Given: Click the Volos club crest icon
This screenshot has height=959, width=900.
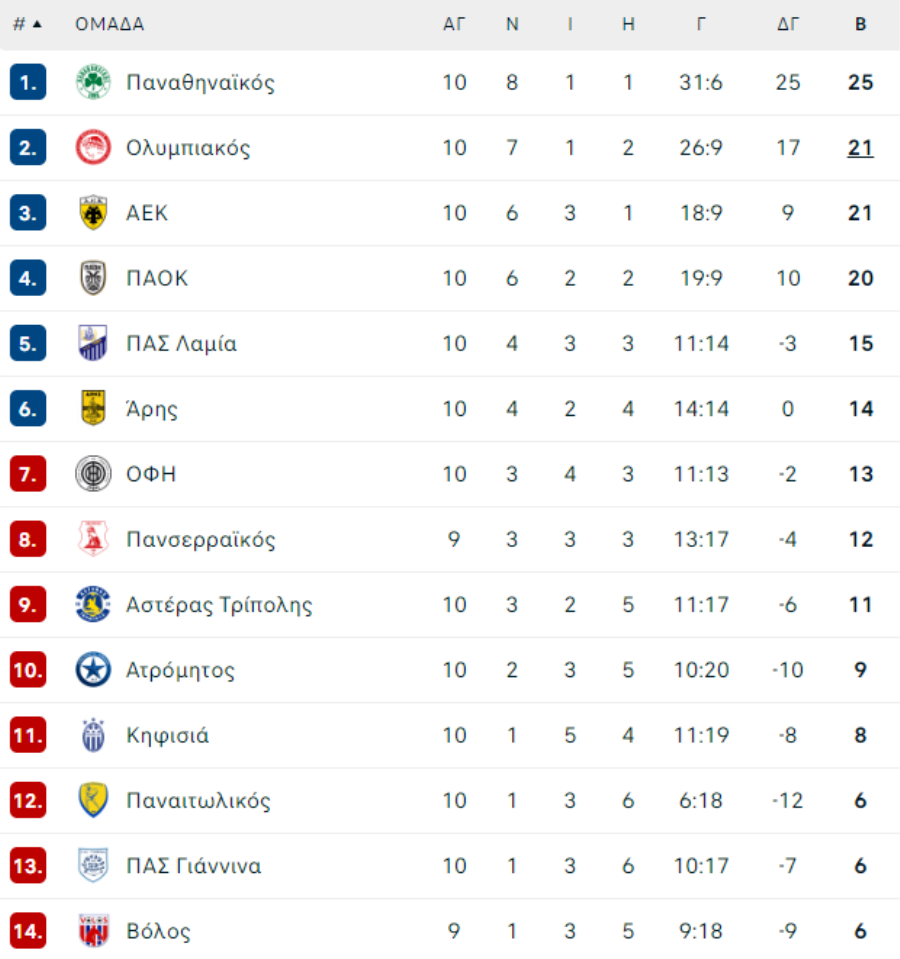Looking at the screenshot, I should click(x=93, y=931).
